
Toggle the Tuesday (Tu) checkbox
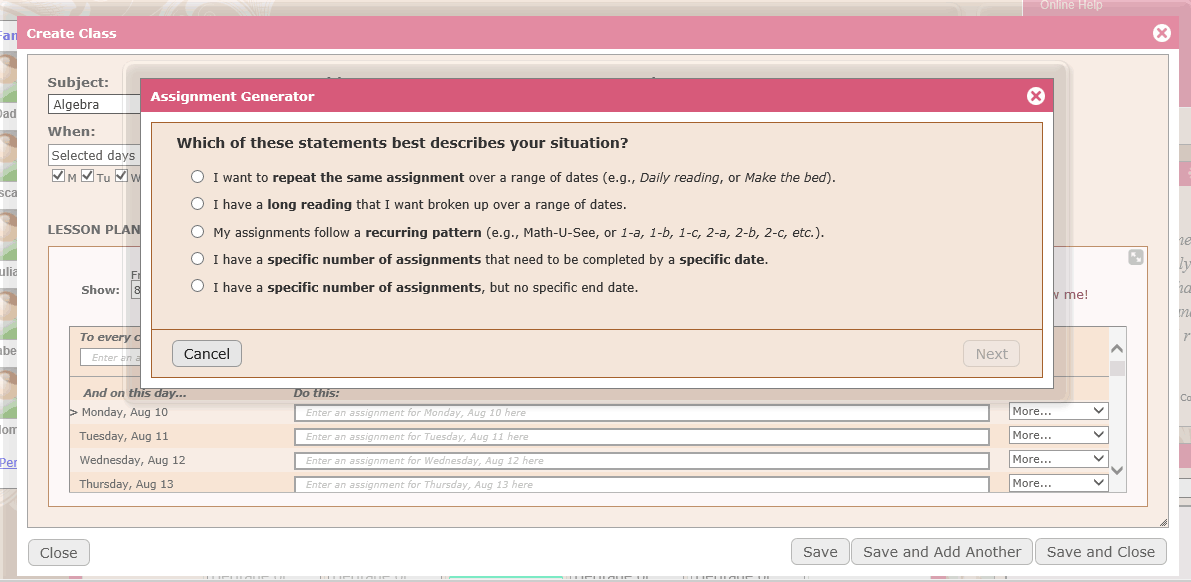click(87, 176)
